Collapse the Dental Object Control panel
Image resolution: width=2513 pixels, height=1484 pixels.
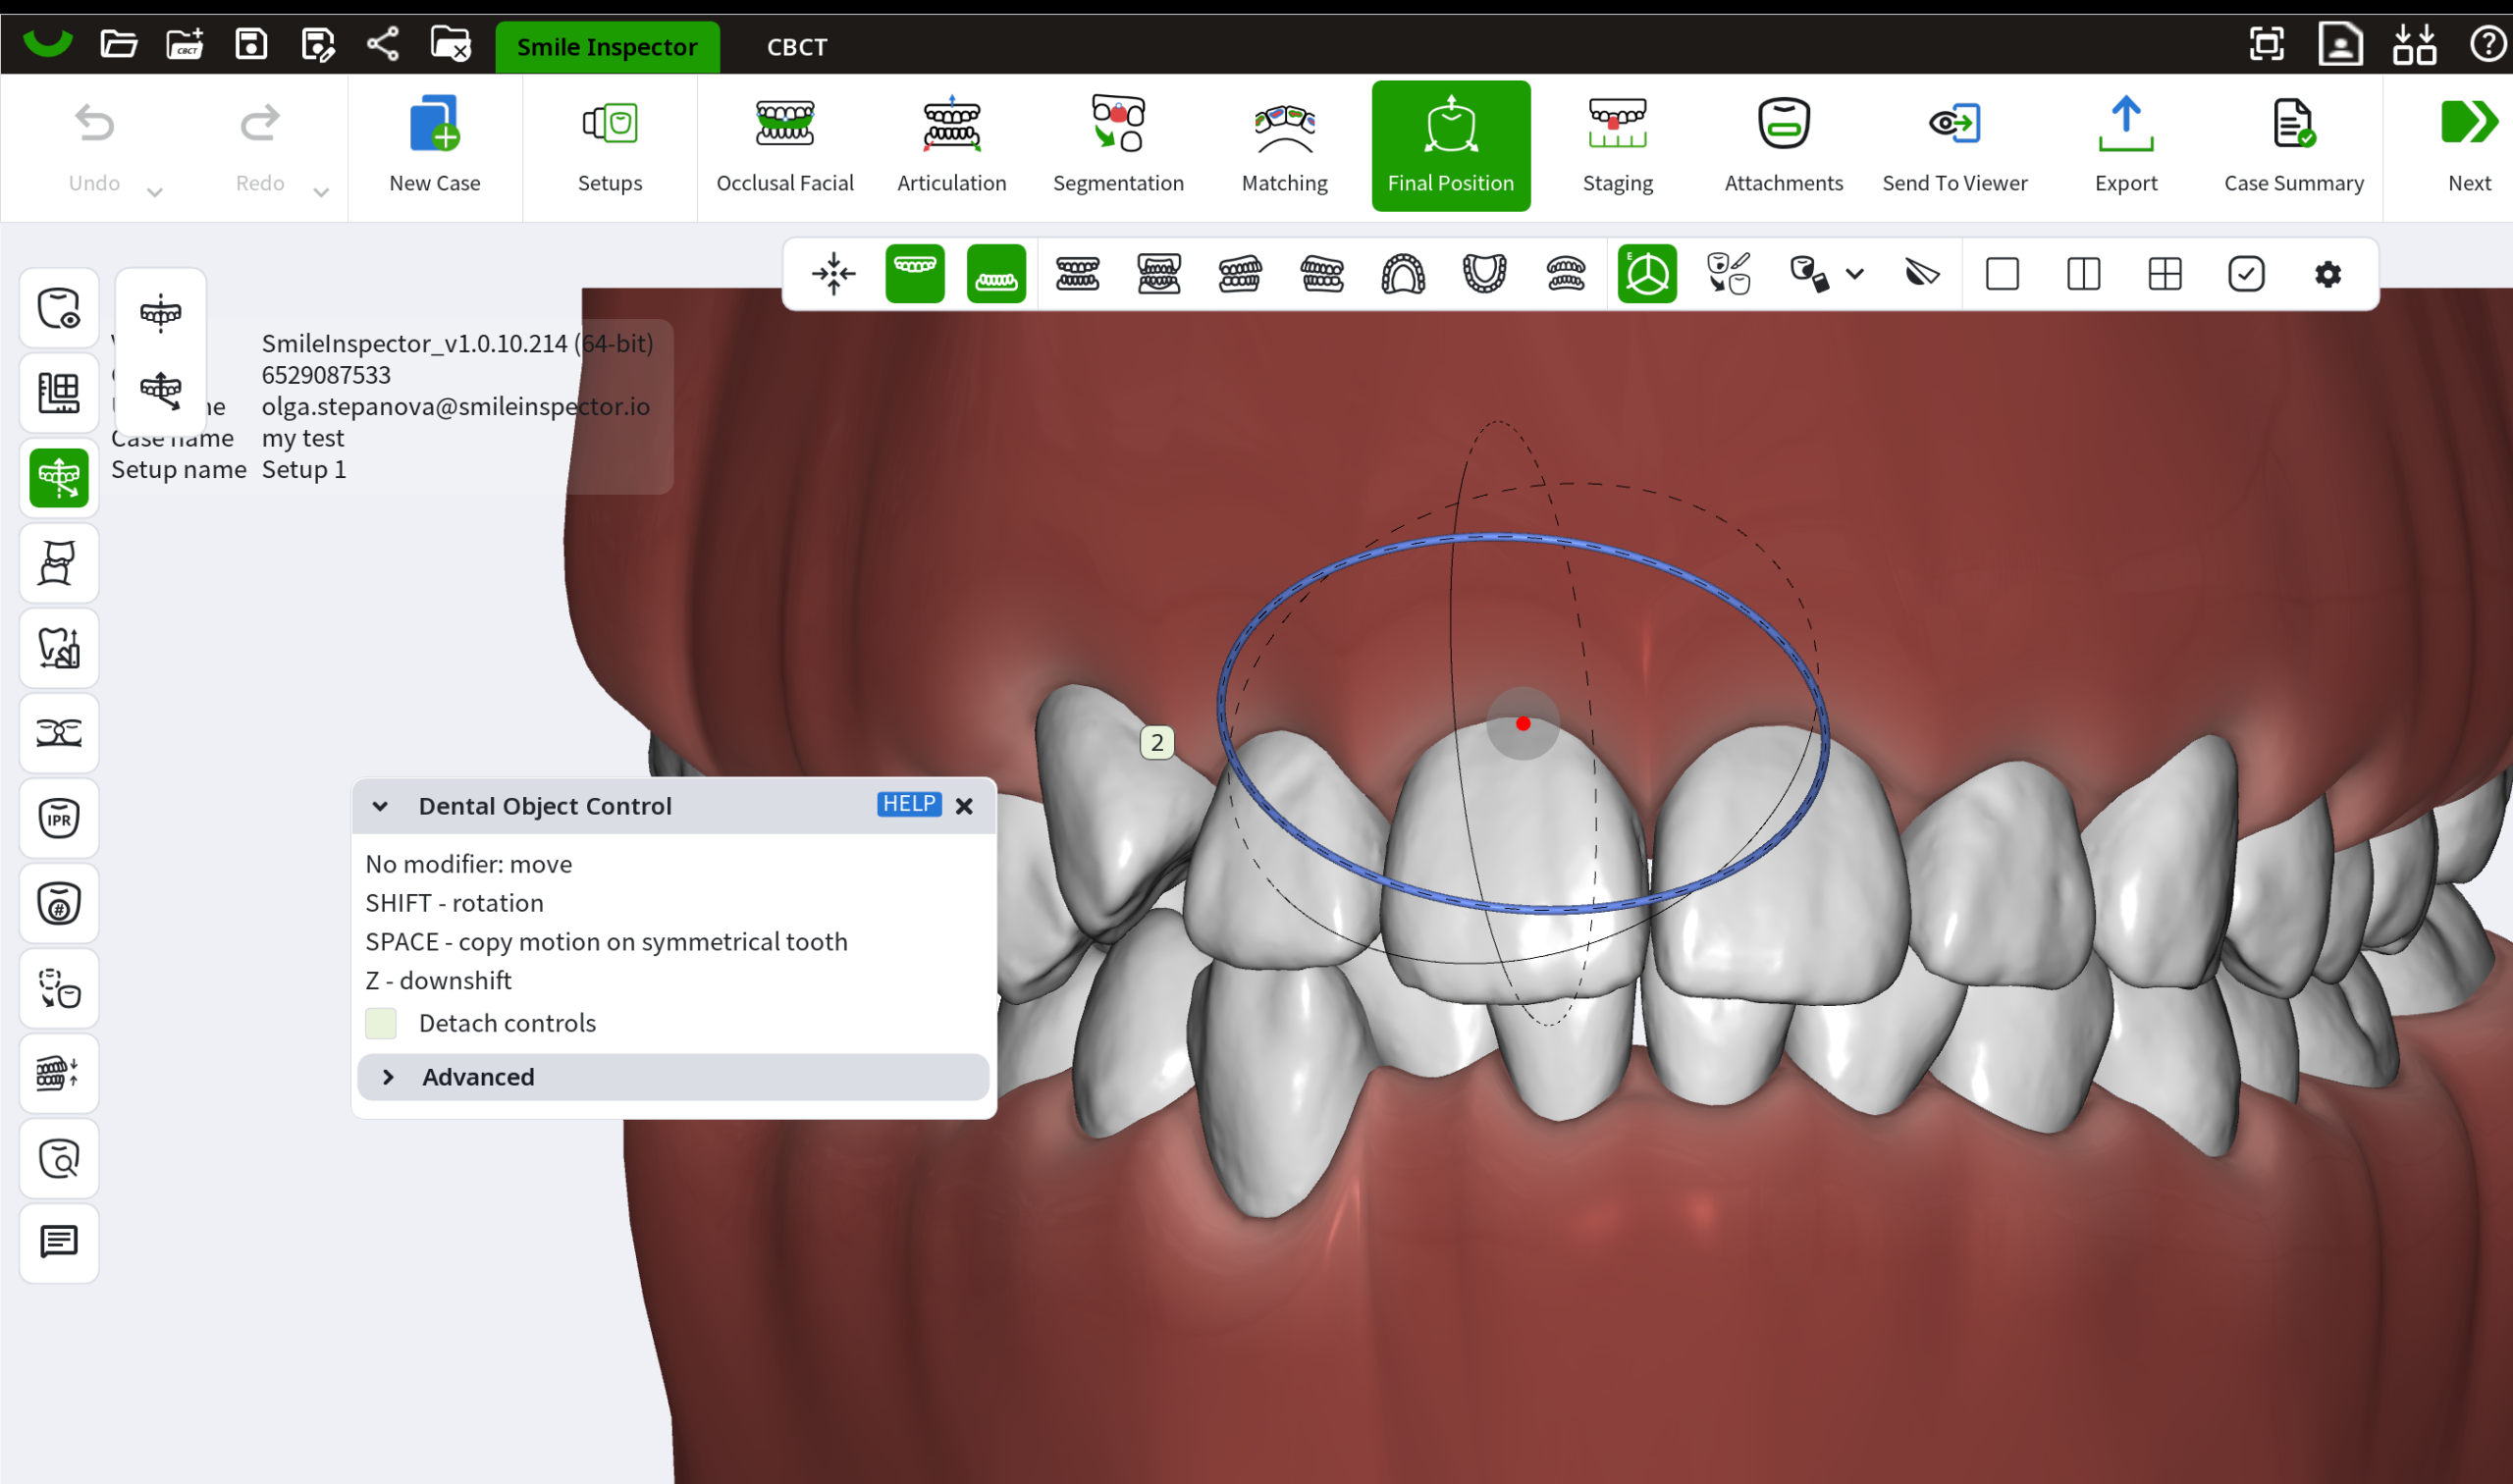(x=380, y=806)
